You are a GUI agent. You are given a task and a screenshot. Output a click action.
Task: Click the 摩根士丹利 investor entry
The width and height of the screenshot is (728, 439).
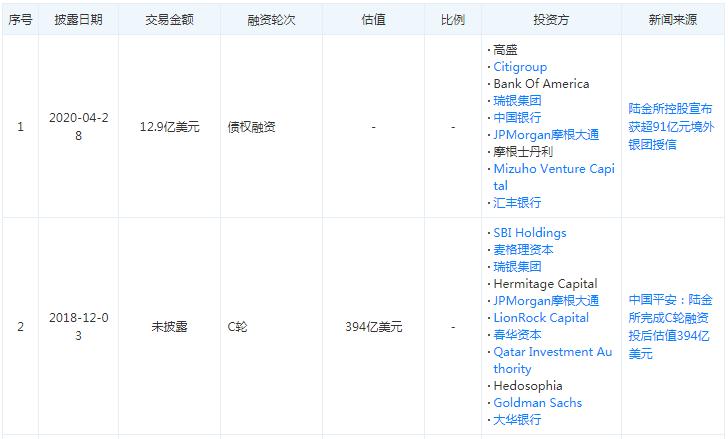[523, 151]
